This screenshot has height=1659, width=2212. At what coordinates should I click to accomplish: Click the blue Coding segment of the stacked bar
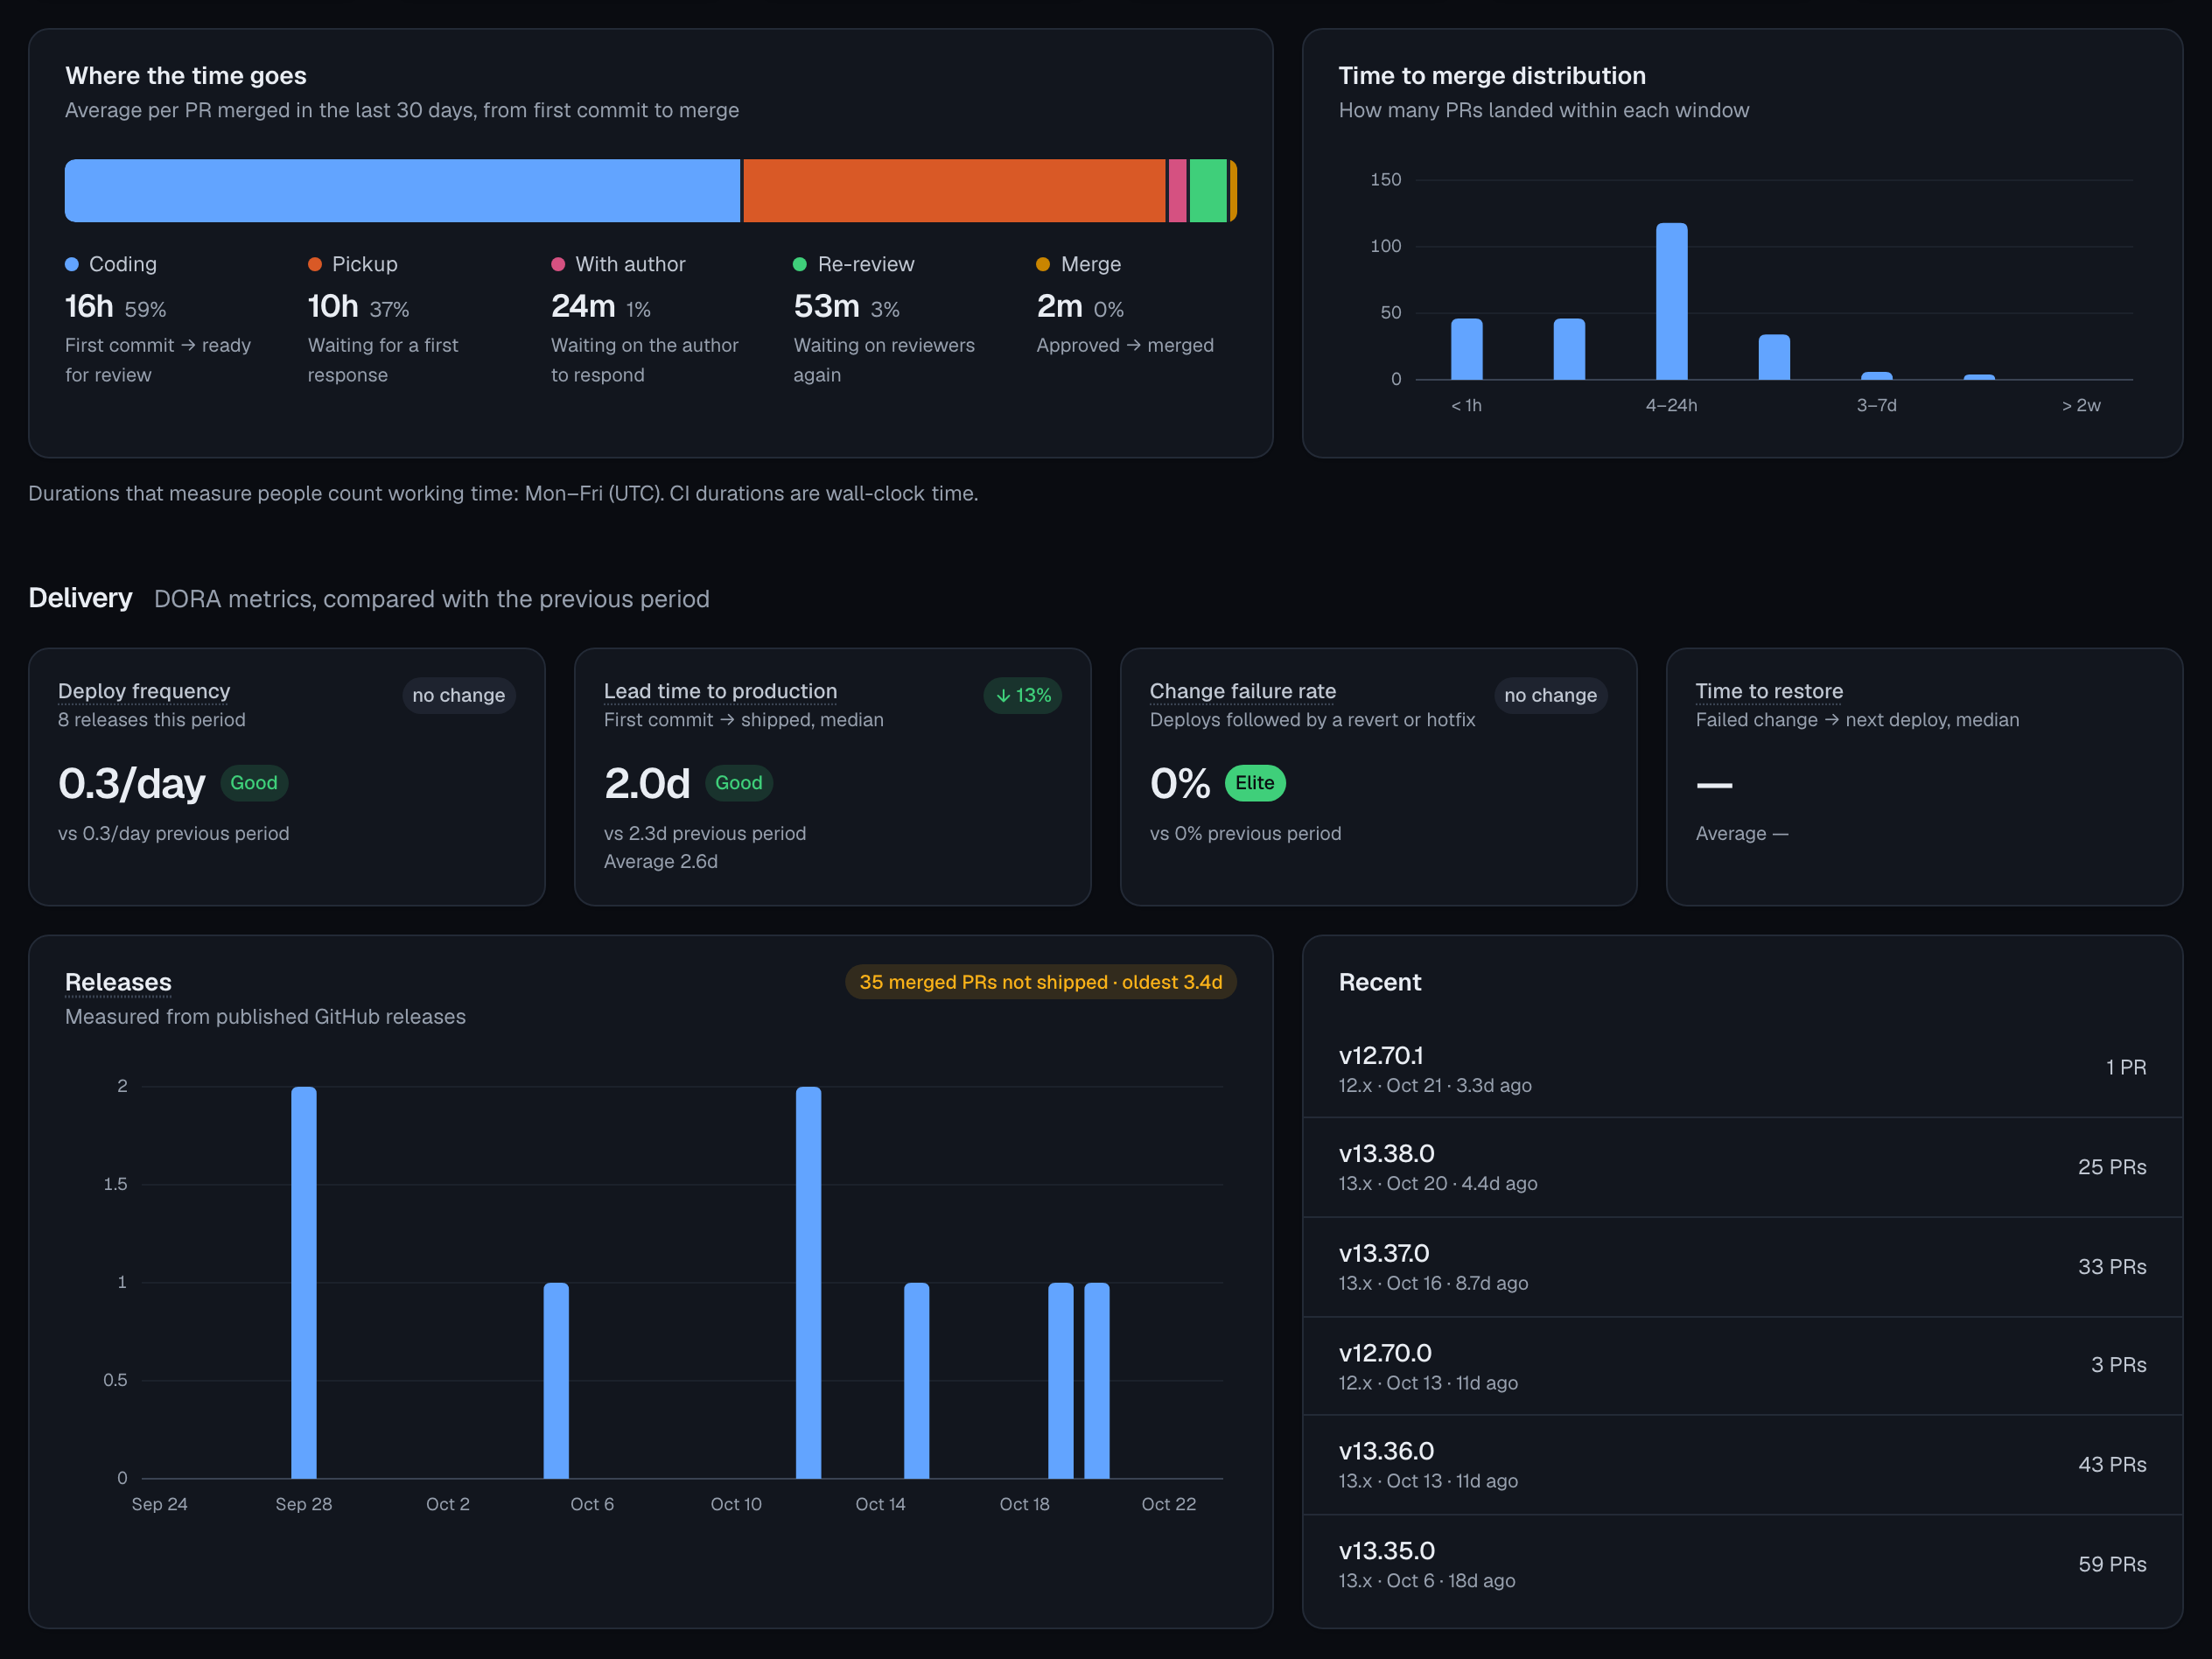click(x=402, y=190)
